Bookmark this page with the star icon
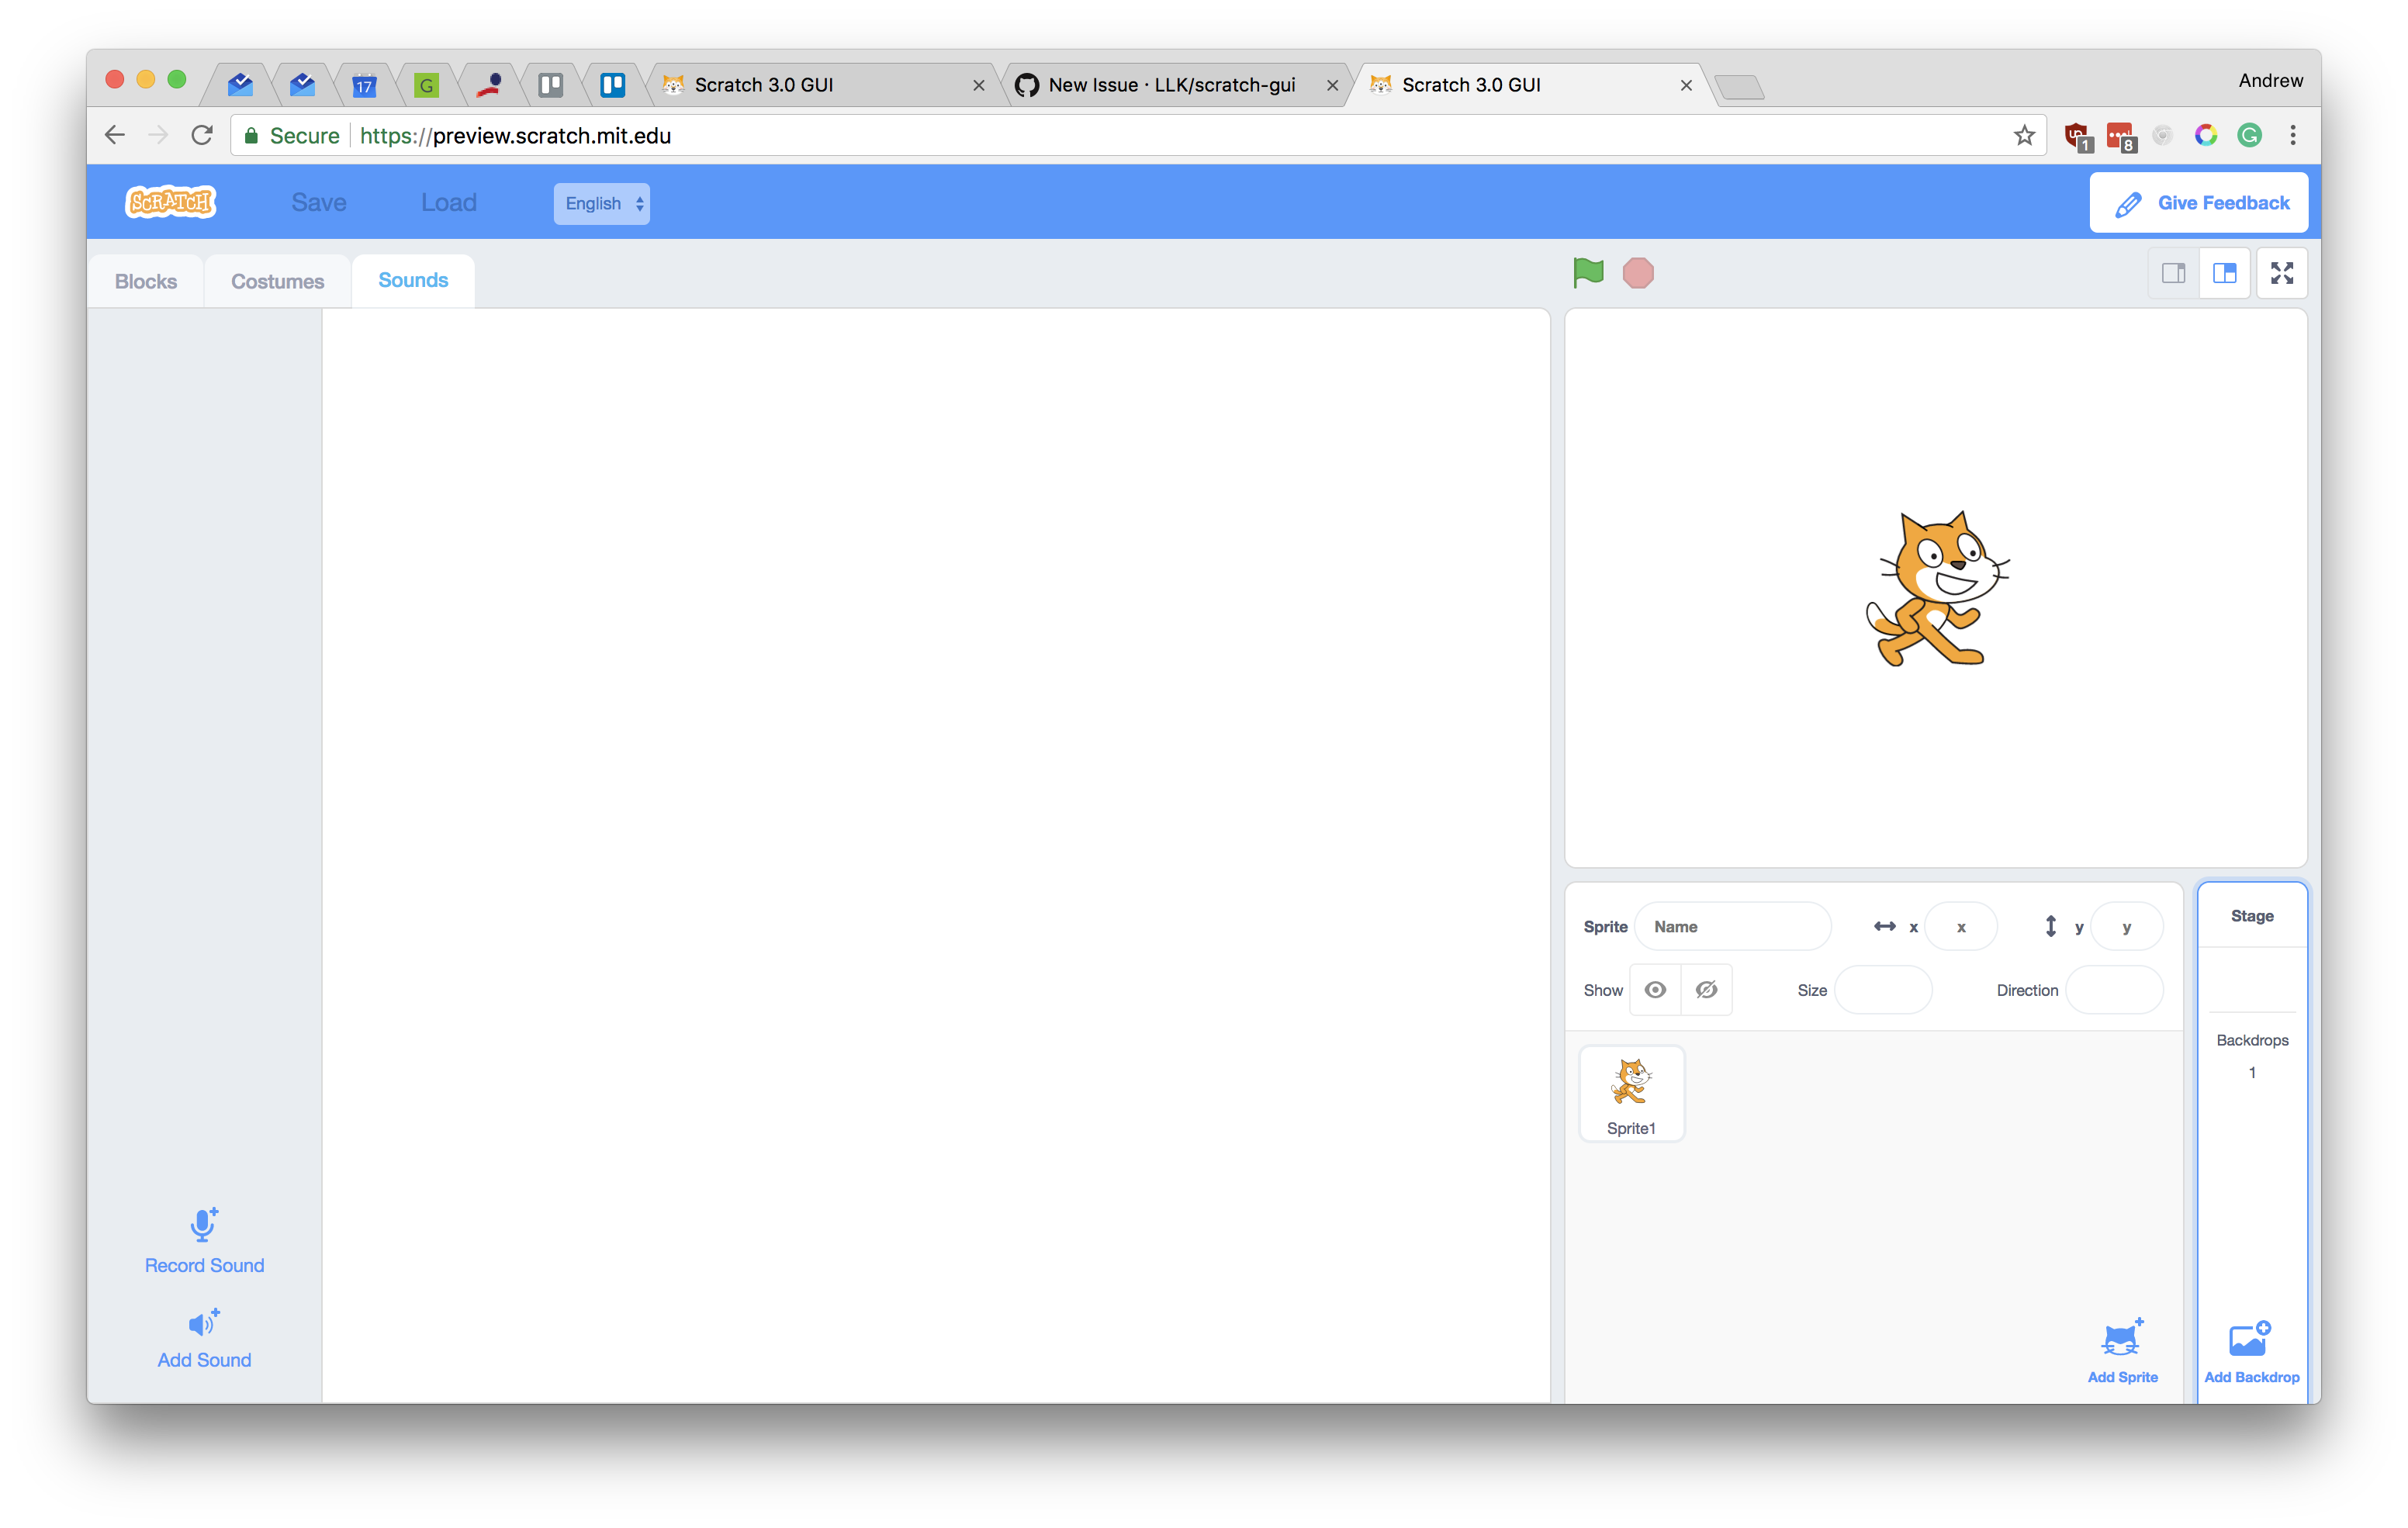The width and height of the screenshot is (2408, 1528). pyautogui.click(x=2024, y=135)
